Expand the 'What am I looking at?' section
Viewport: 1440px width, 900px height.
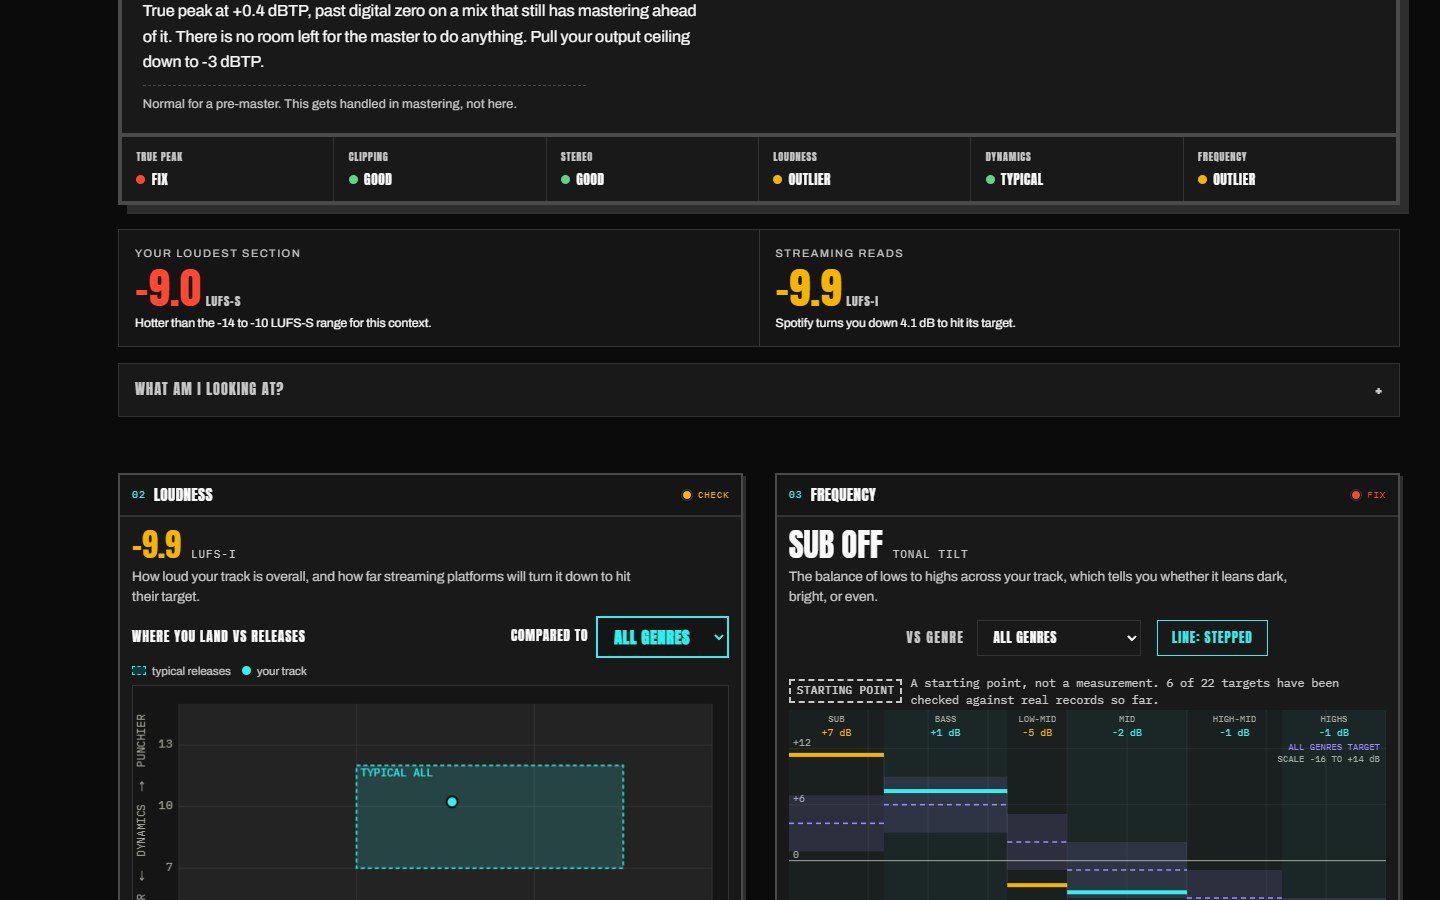point(758,390)
